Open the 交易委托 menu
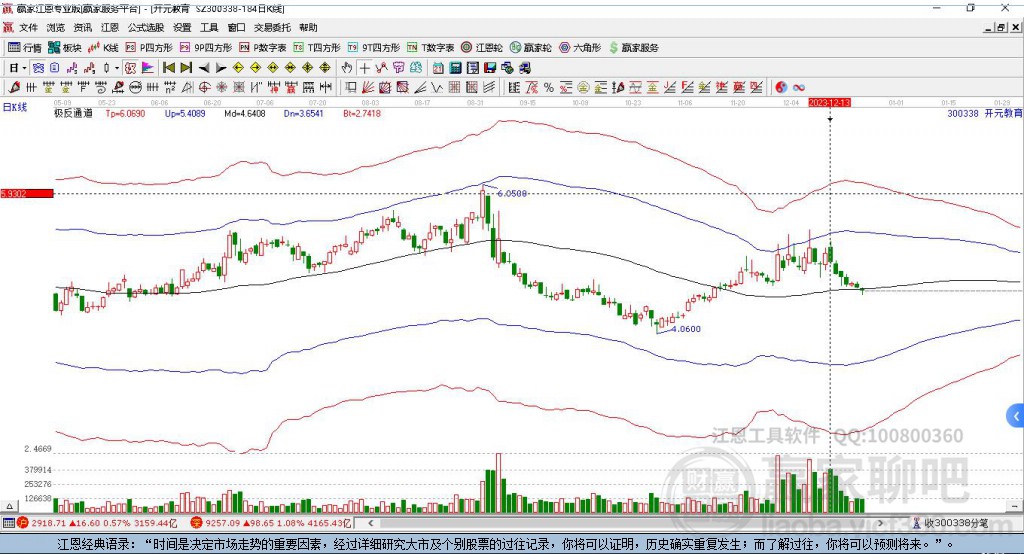 272,27
